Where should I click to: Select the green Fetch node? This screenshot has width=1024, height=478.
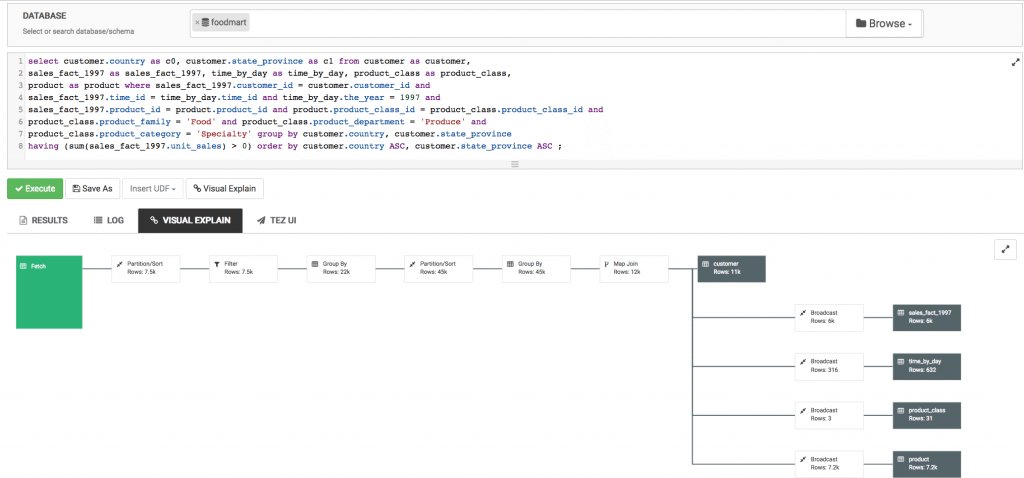[49, 292]
